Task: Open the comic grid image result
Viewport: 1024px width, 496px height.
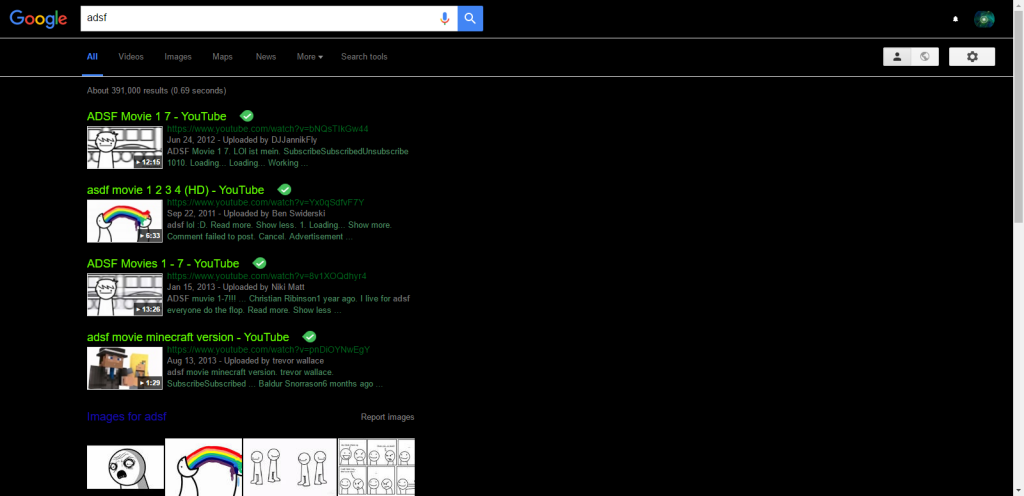Action: [x=376, y=467]
